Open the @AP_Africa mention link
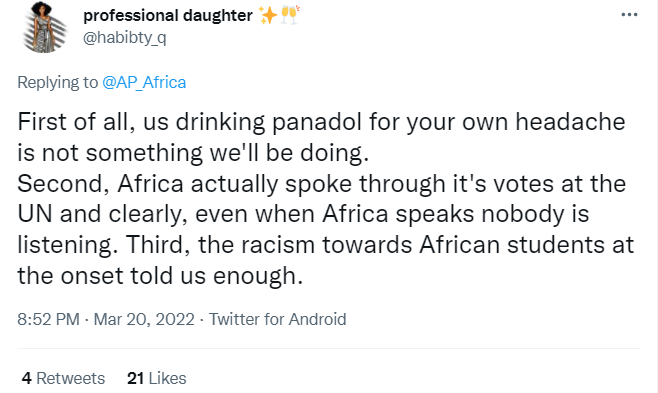 tap(144, 82)
